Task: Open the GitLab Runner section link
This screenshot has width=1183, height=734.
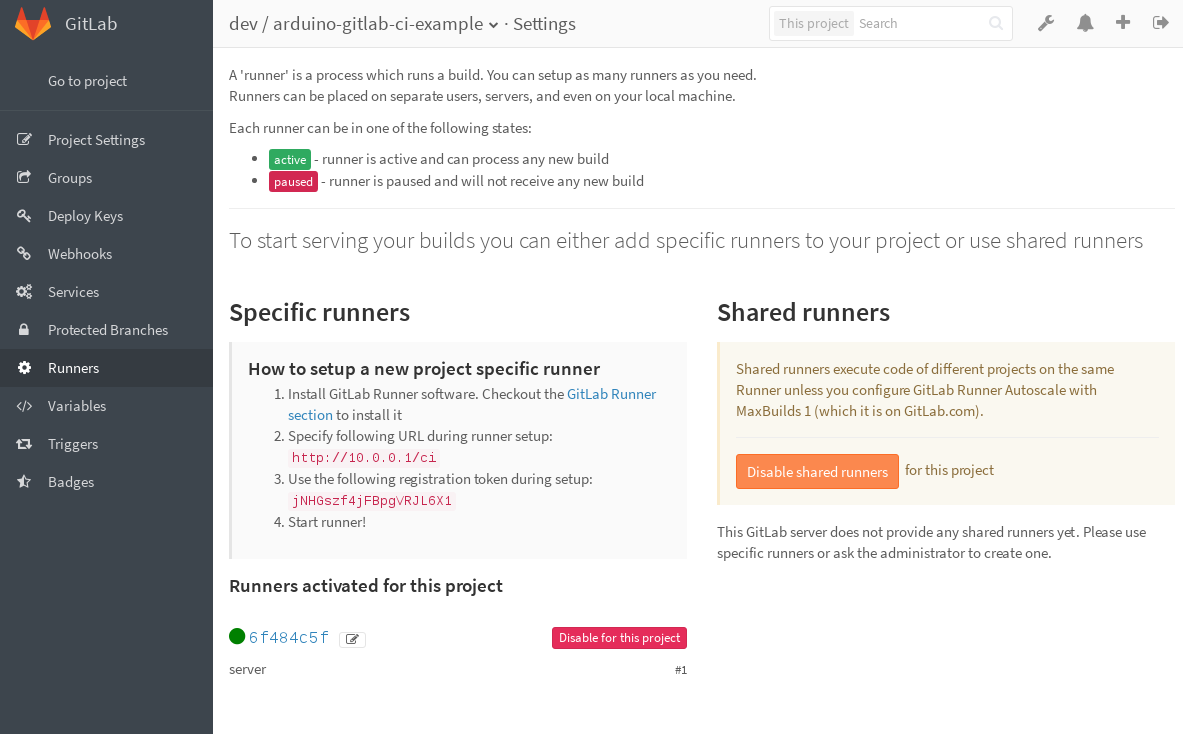Action: [611, 394]
